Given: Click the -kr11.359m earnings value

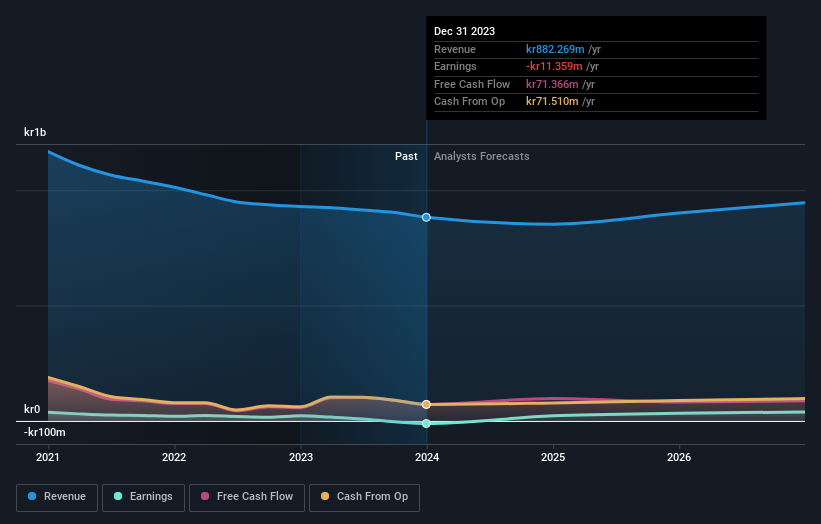Looking at the screenshot, I should [x=554, y=66].
